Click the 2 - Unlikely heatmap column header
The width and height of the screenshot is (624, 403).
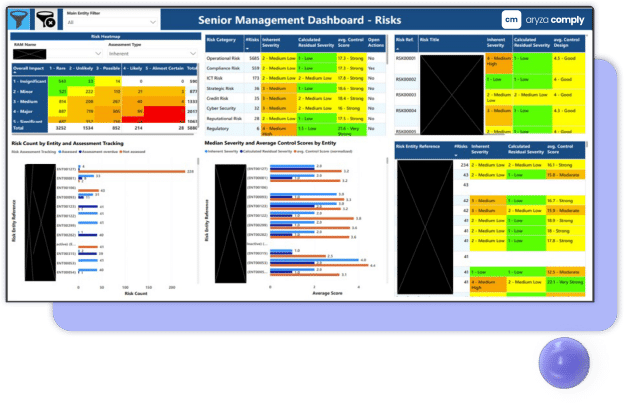81,68
